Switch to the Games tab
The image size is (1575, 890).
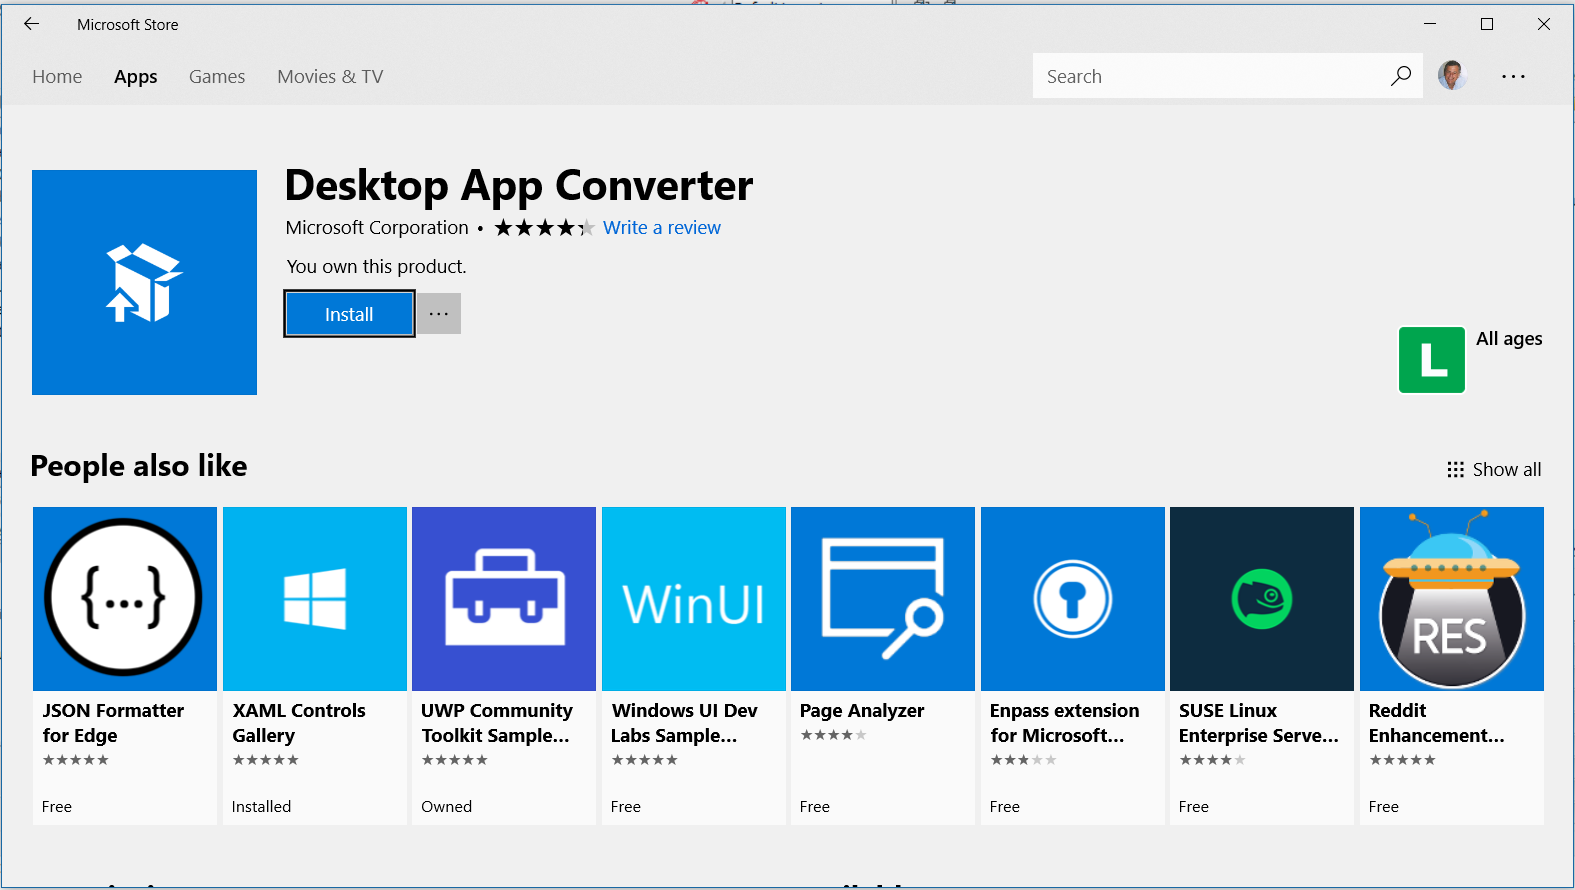[x=217, y=77]
